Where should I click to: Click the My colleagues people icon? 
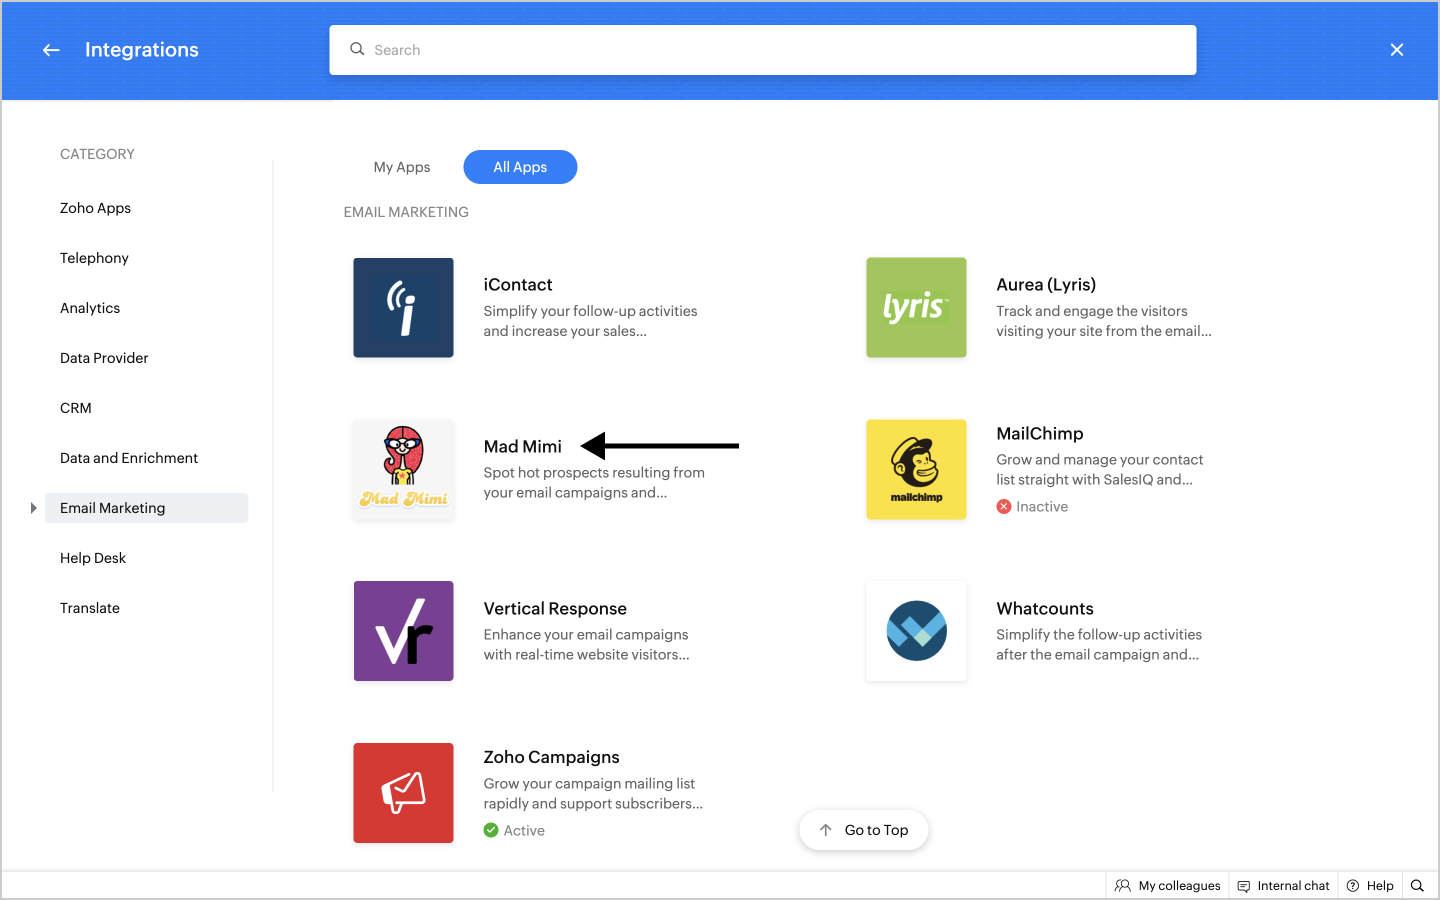(1123, 886)
